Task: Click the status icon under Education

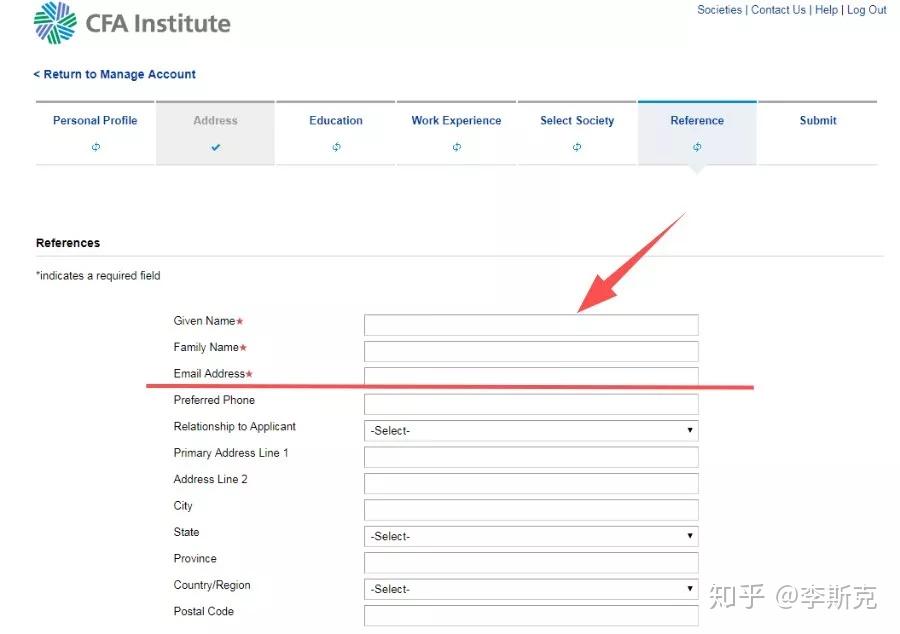Action: 336,147
